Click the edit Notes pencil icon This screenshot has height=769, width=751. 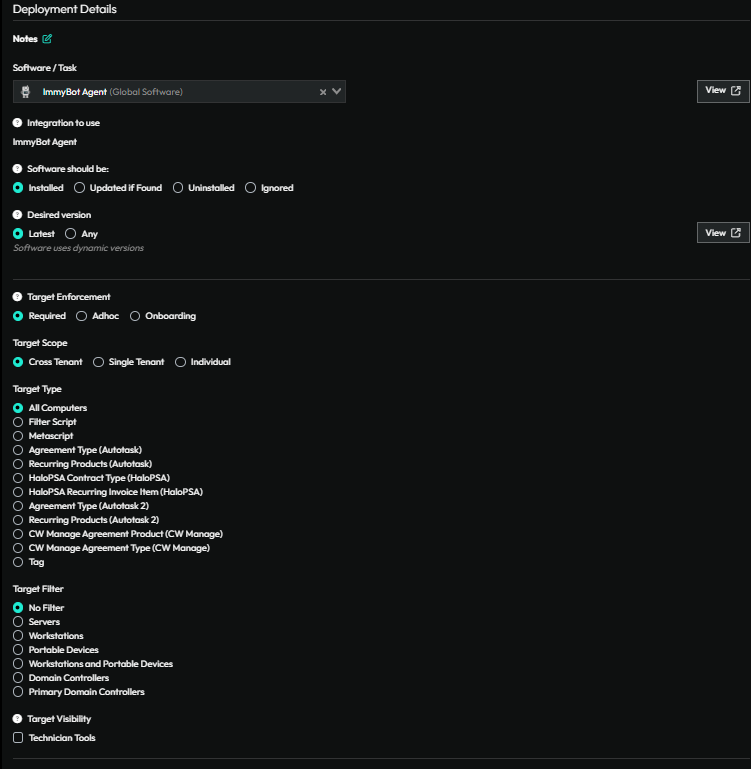tap(47, 39)
